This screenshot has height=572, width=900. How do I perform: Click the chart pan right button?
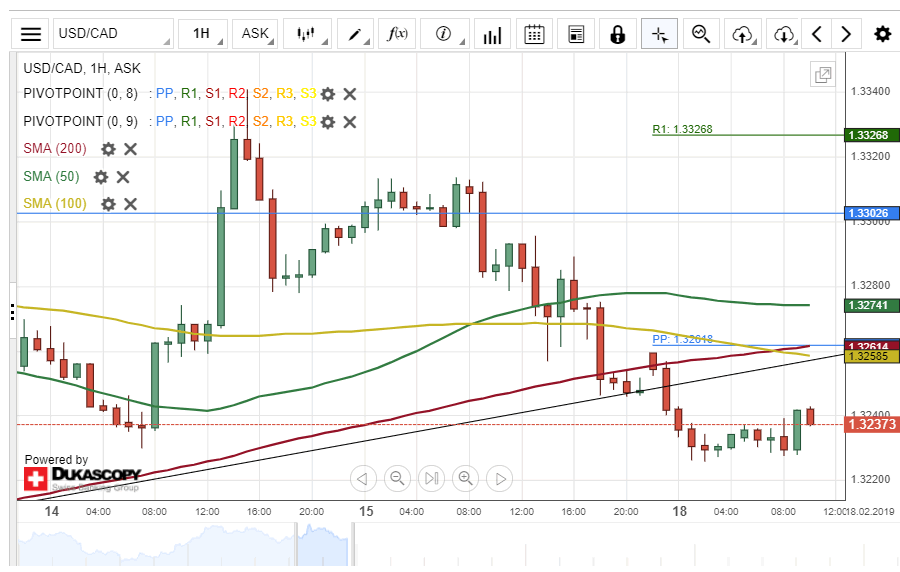(x=500, y=478)
